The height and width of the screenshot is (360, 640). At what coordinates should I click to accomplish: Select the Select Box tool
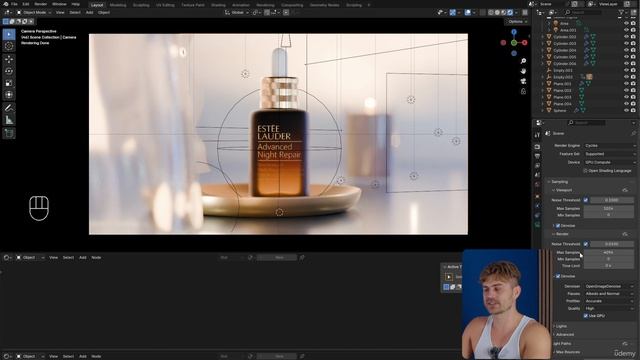tap(9, 34)
